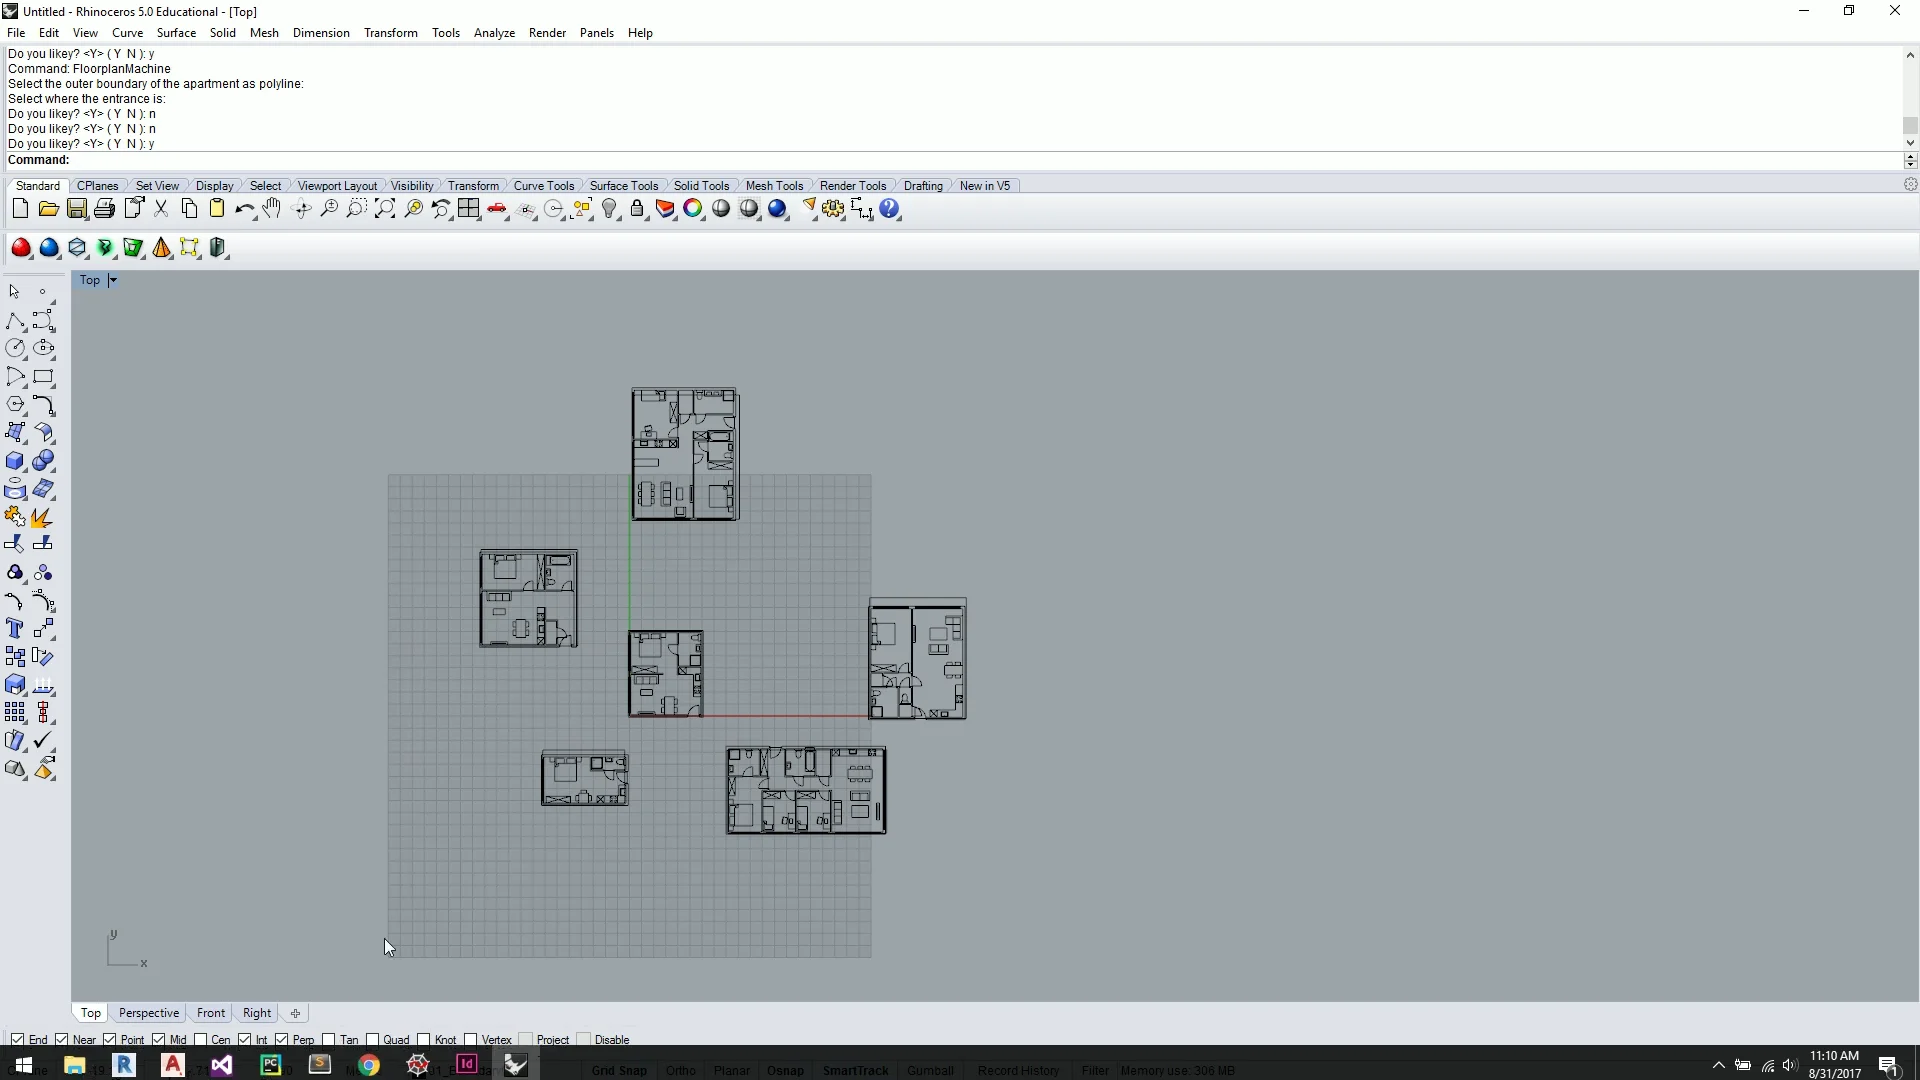Click Zoom Extents icon
This screenshot has width=1920, height=1080.
point(385,209)
